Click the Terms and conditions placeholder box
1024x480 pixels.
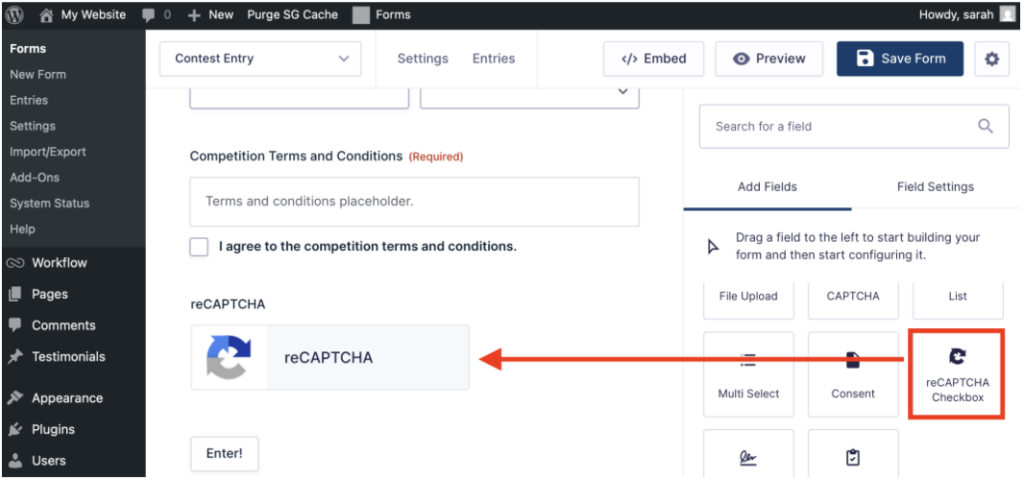[415, 202]
